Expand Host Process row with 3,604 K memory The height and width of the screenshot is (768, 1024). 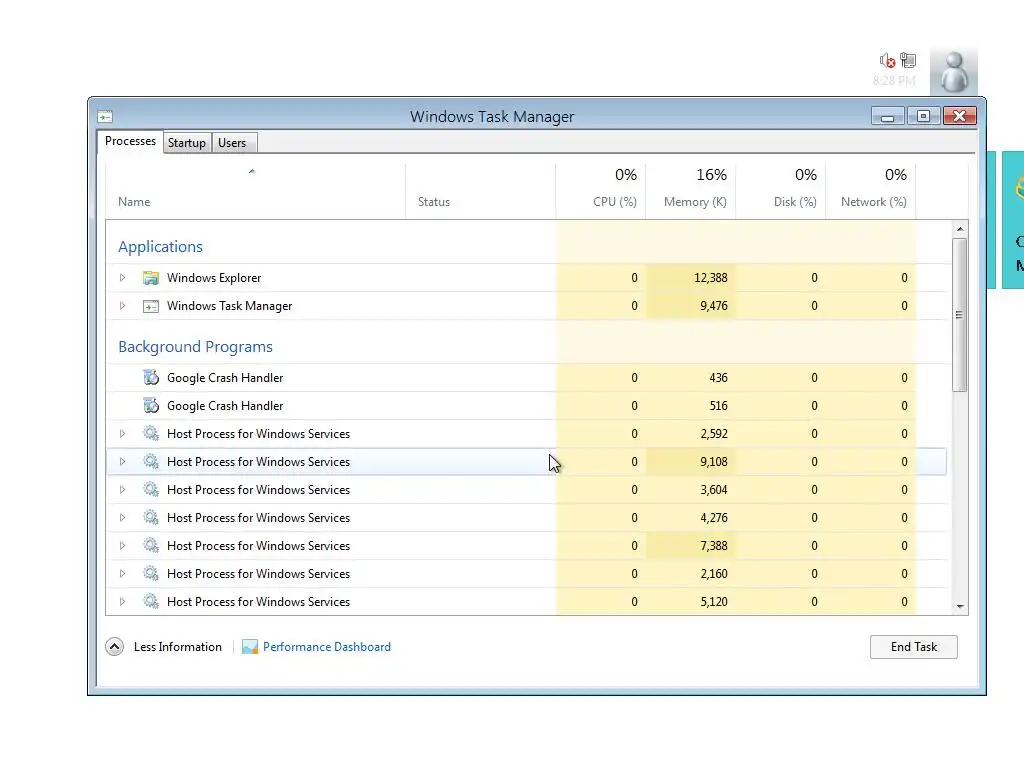pyautogui.click(x=122, y=490)
